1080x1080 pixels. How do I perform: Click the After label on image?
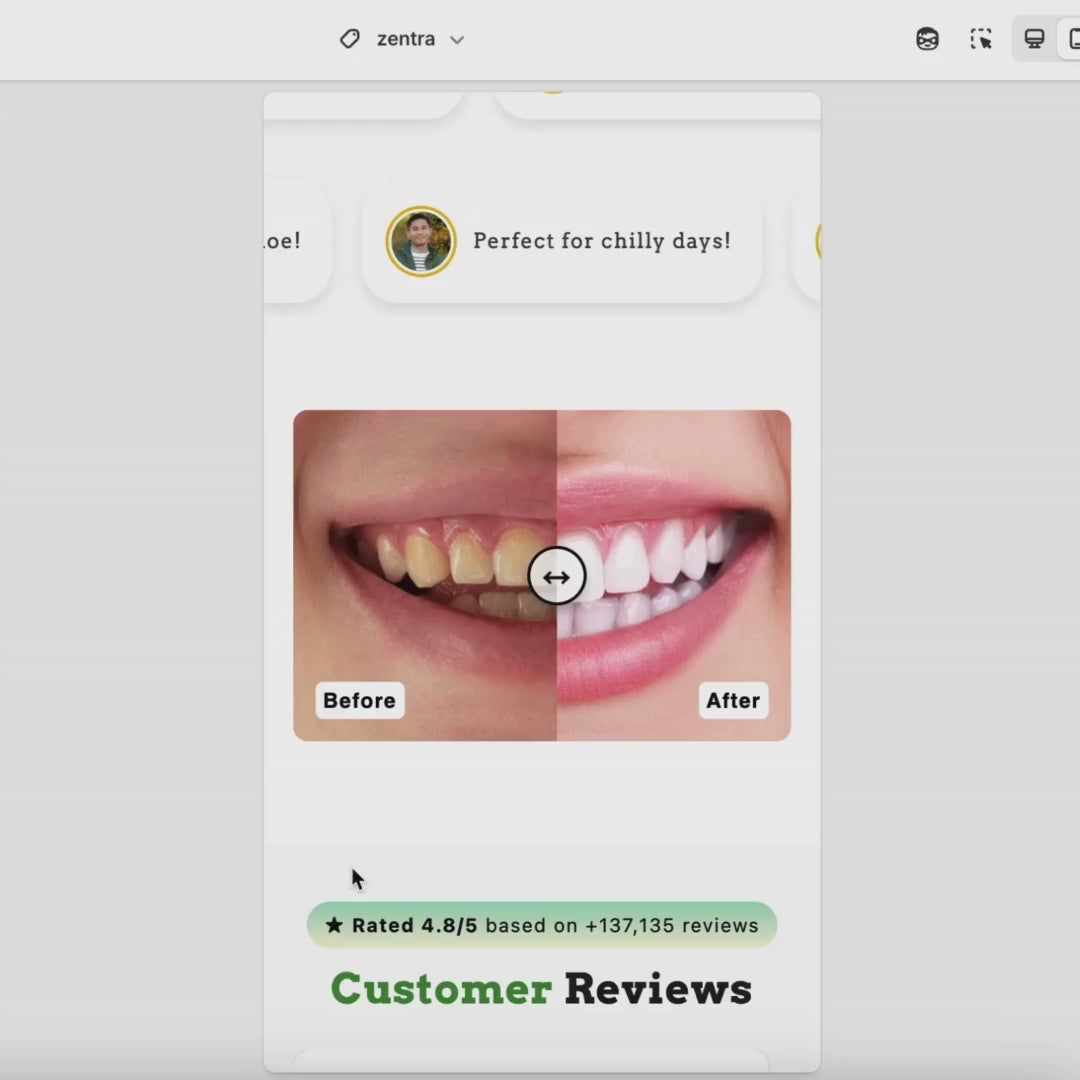point(733,700)
